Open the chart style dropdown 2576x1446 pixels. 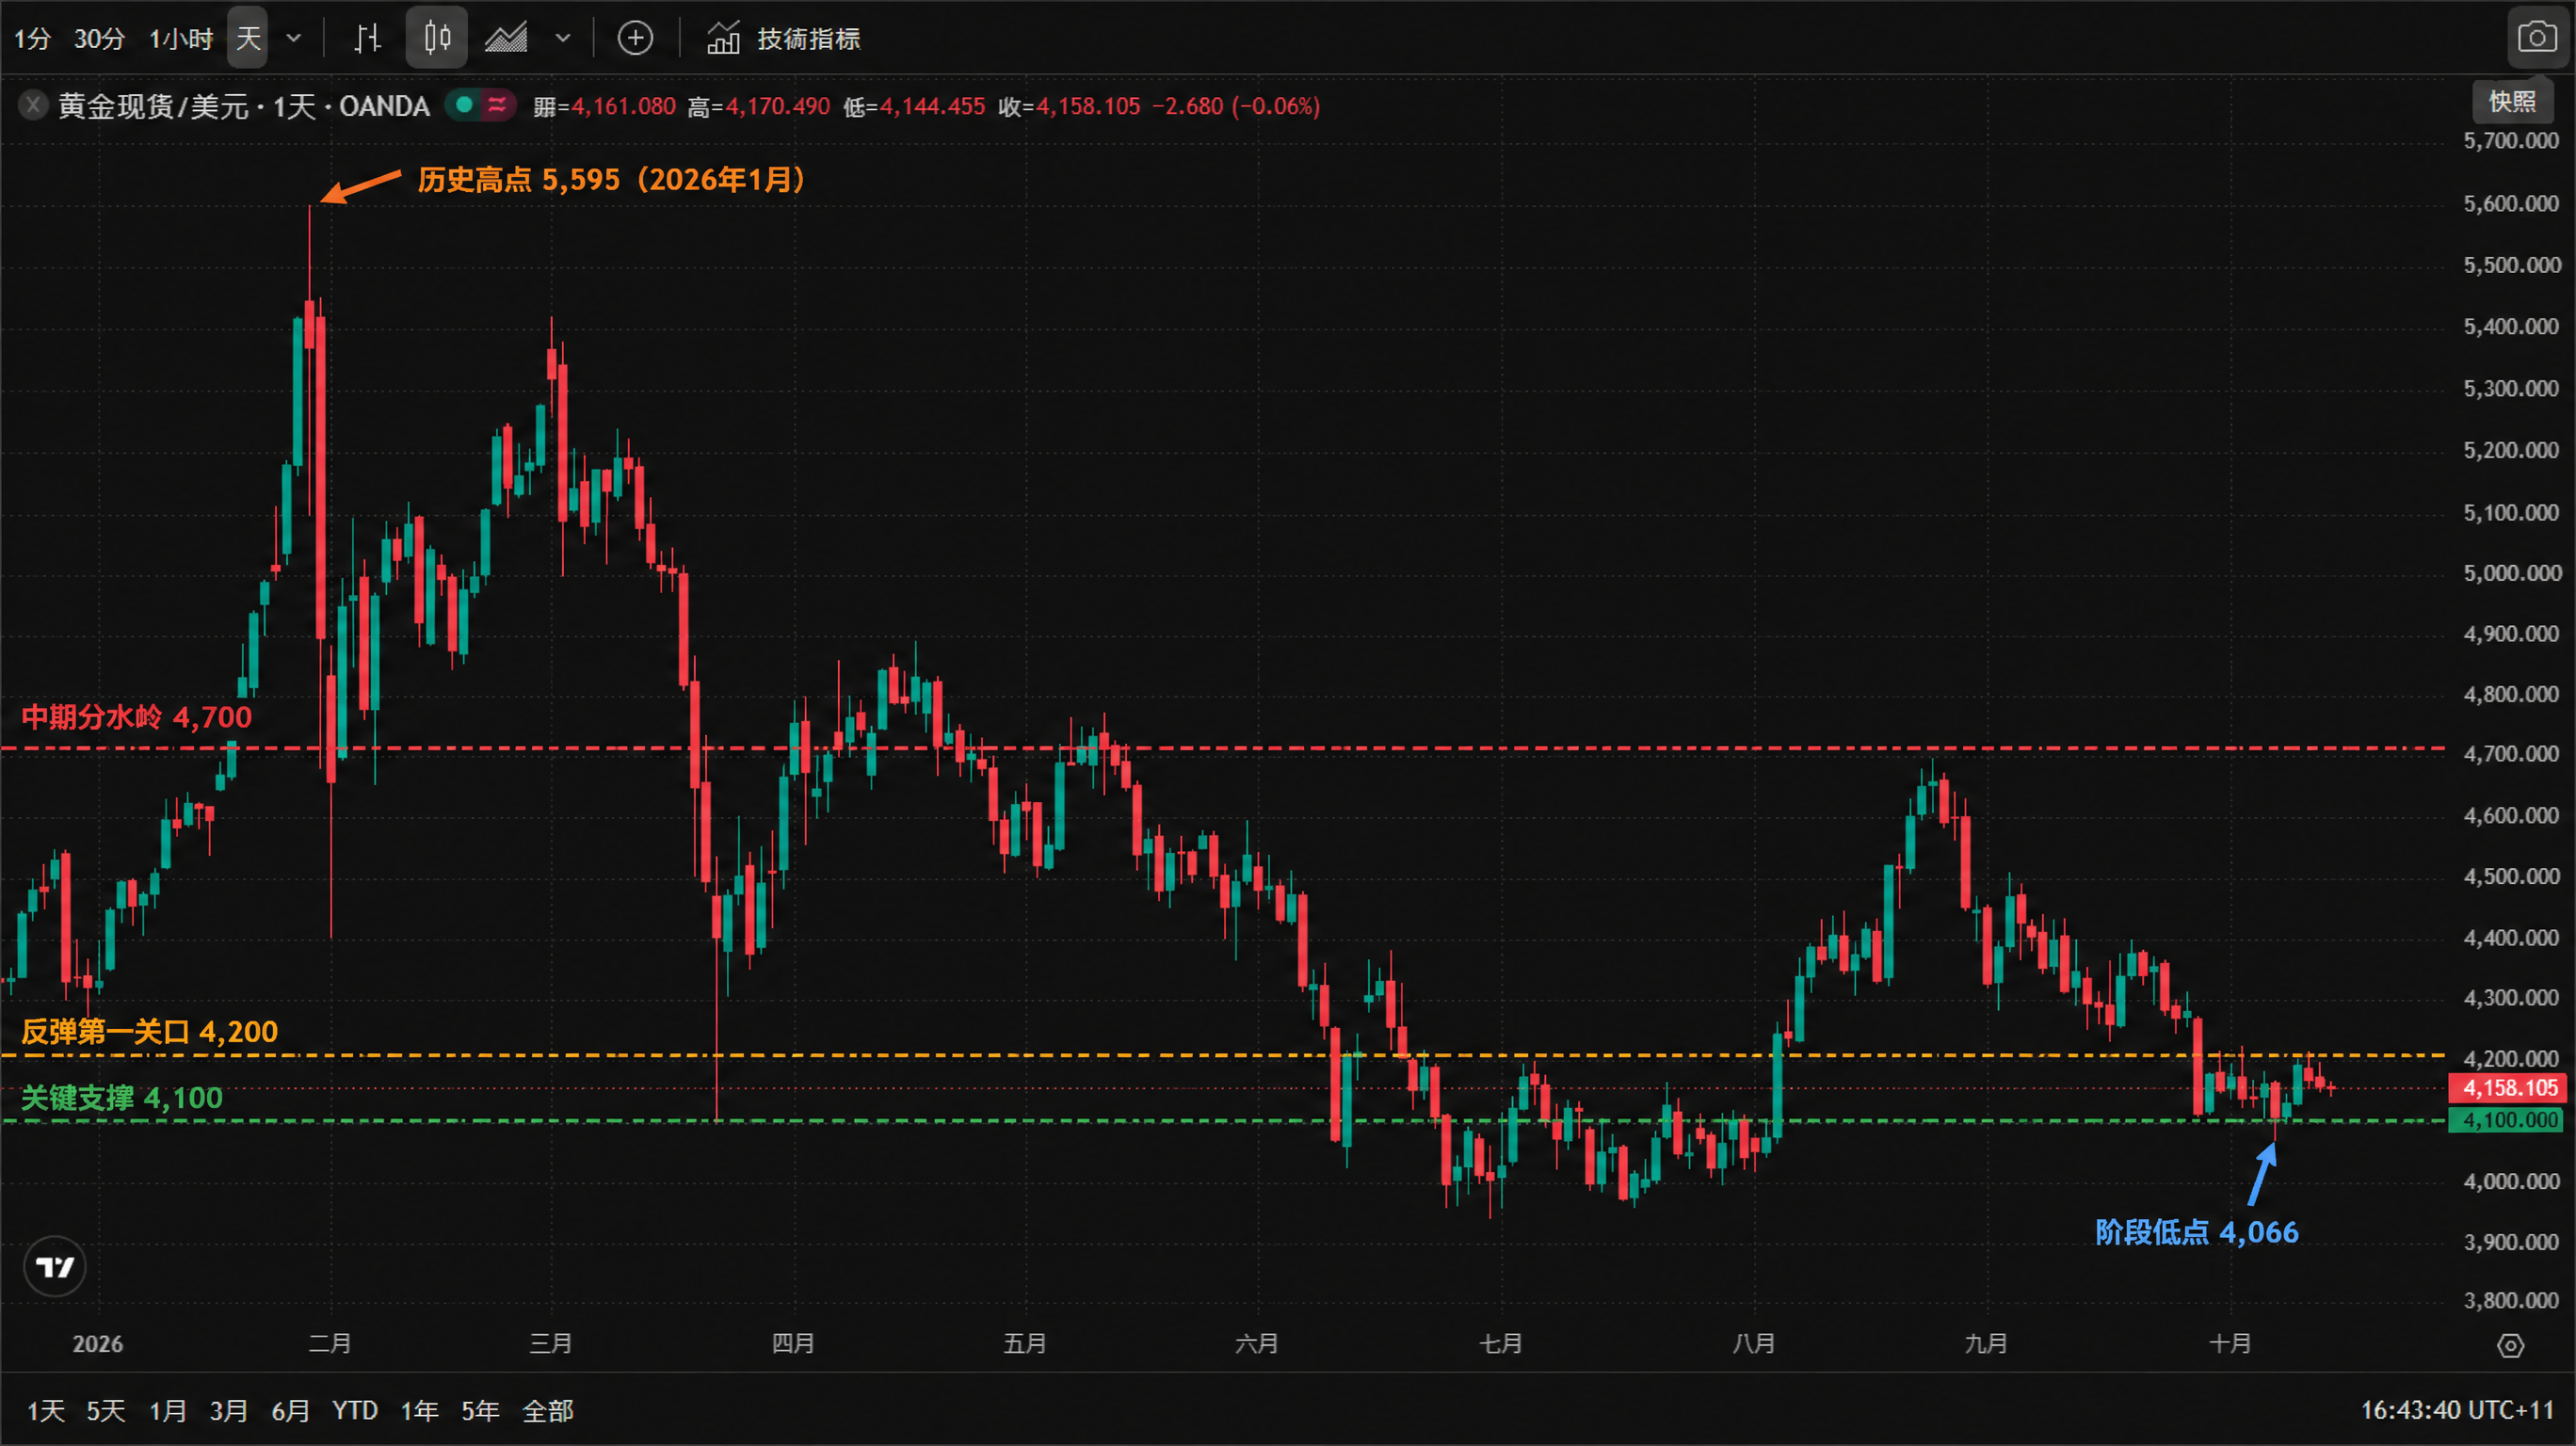pyautogui.click(x=563, y=39)
